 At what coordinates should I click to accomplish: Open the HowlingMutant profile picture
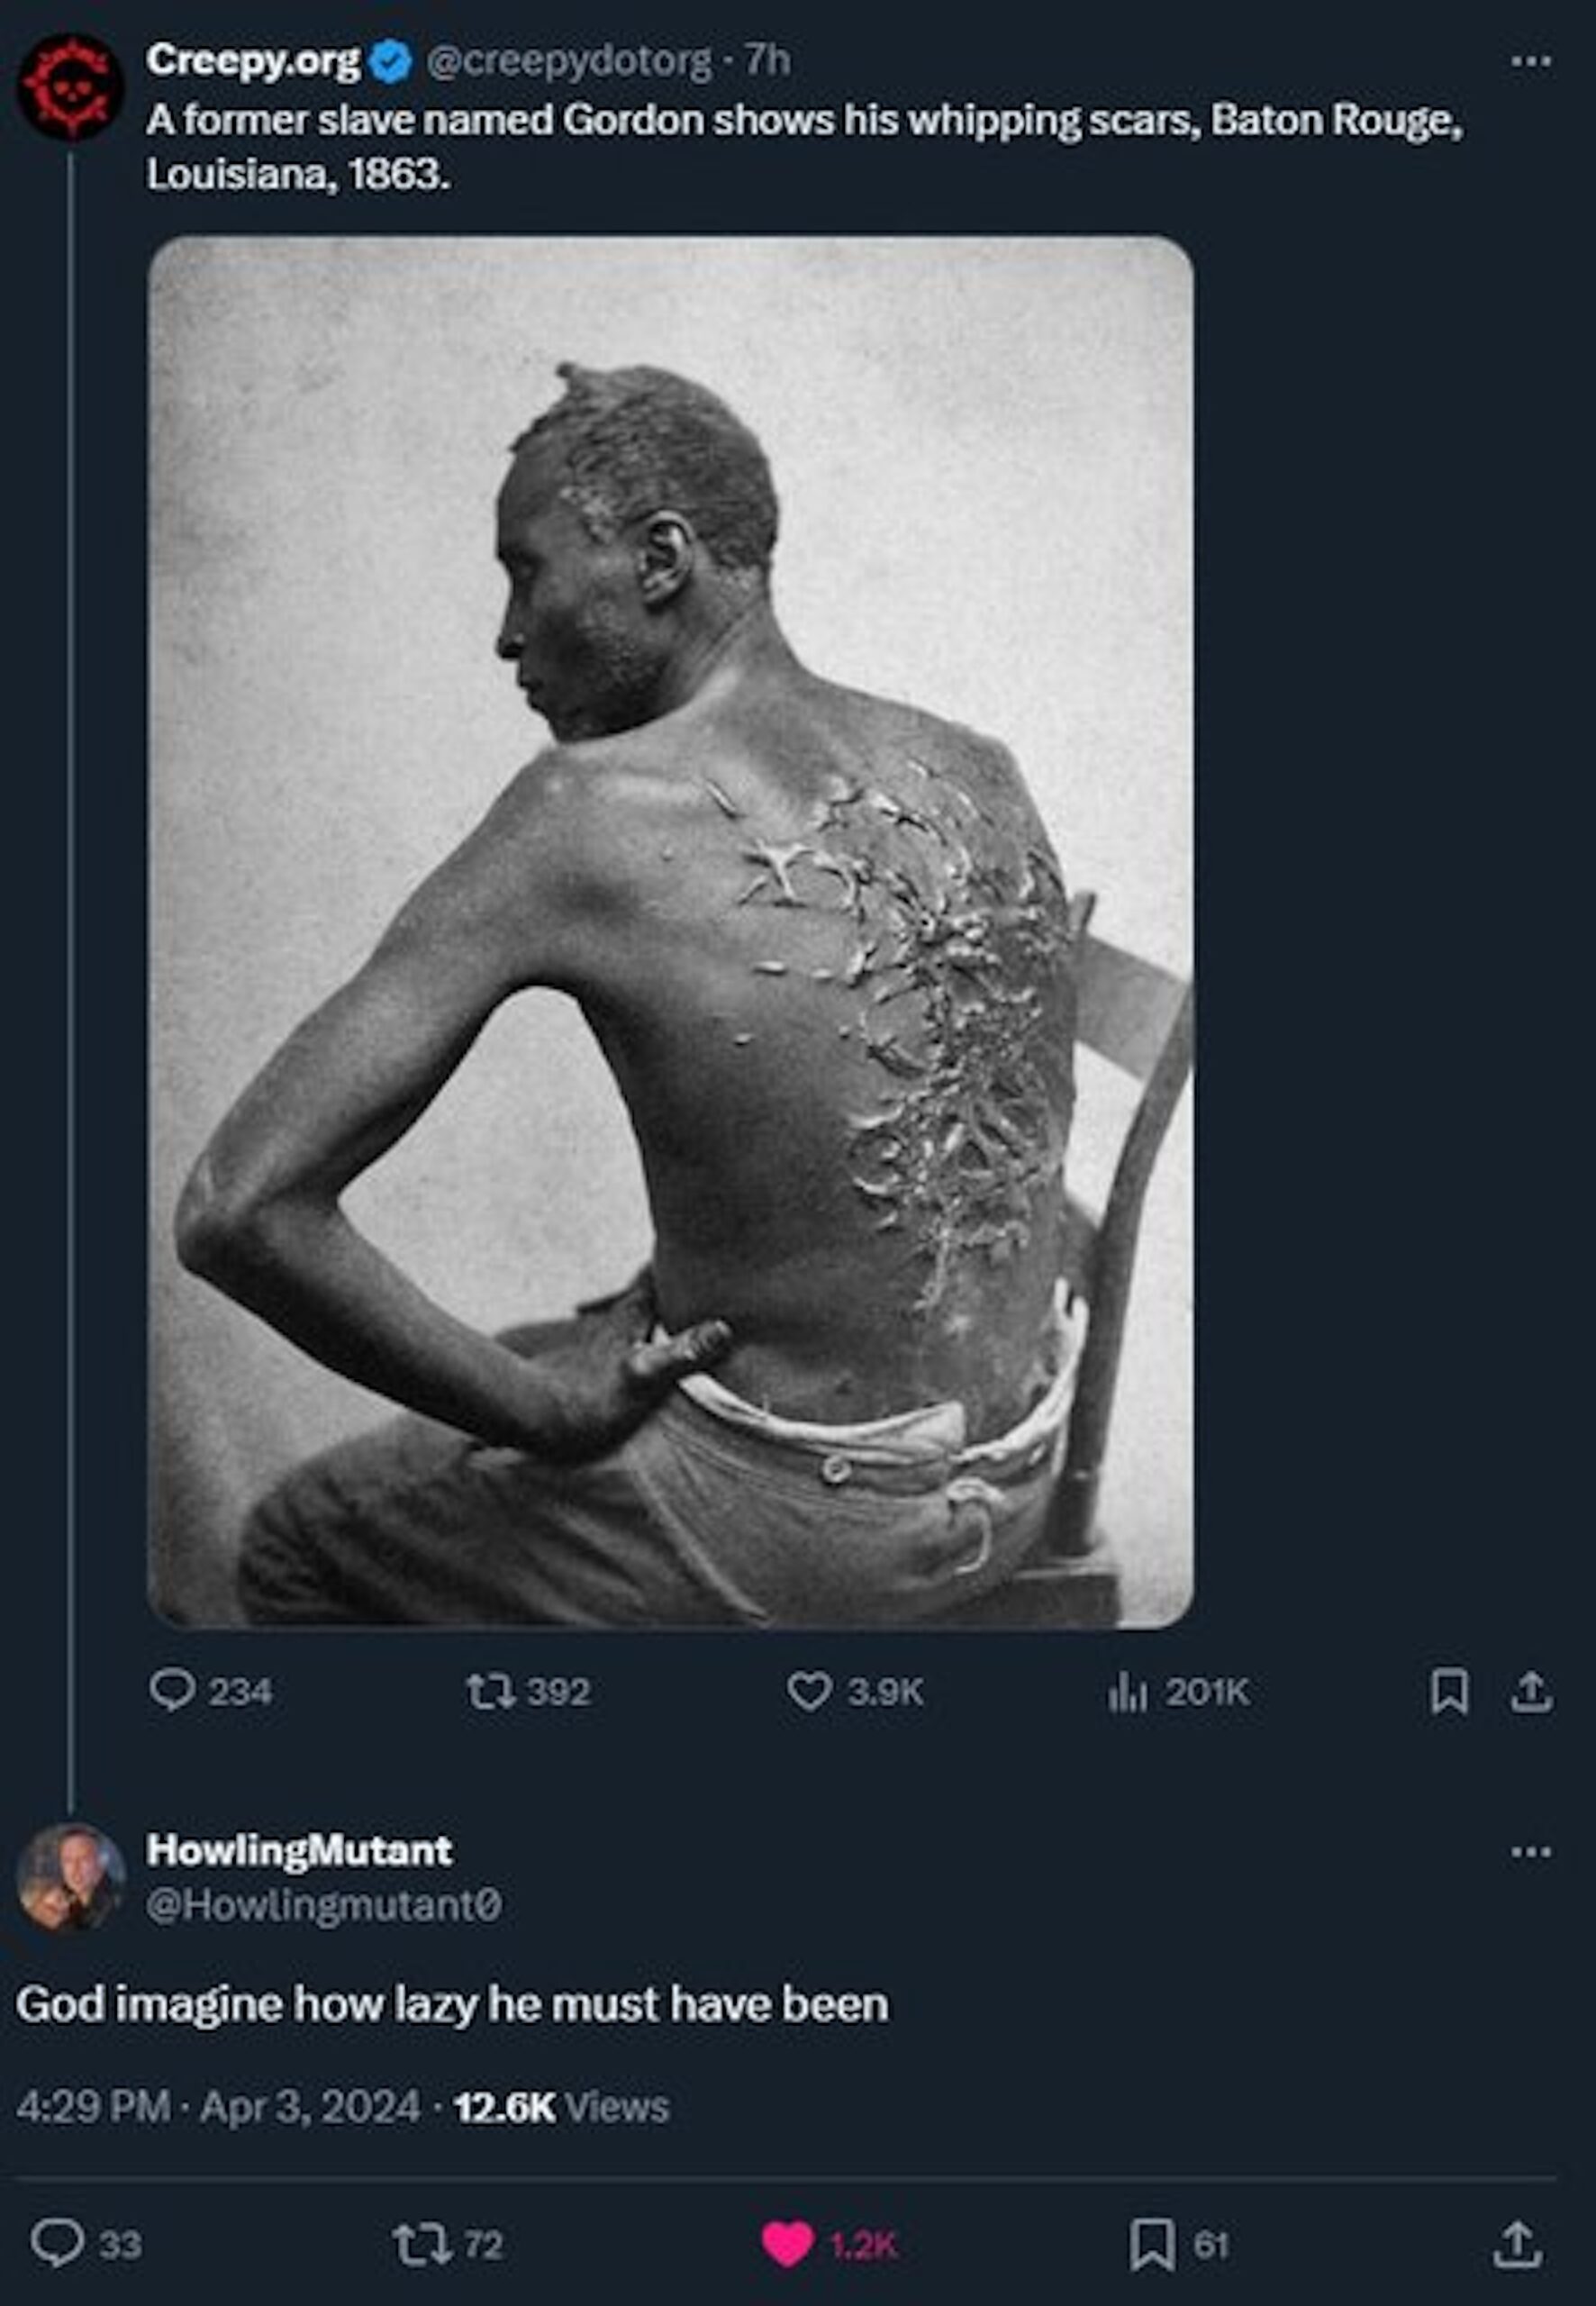[70, 1876]
